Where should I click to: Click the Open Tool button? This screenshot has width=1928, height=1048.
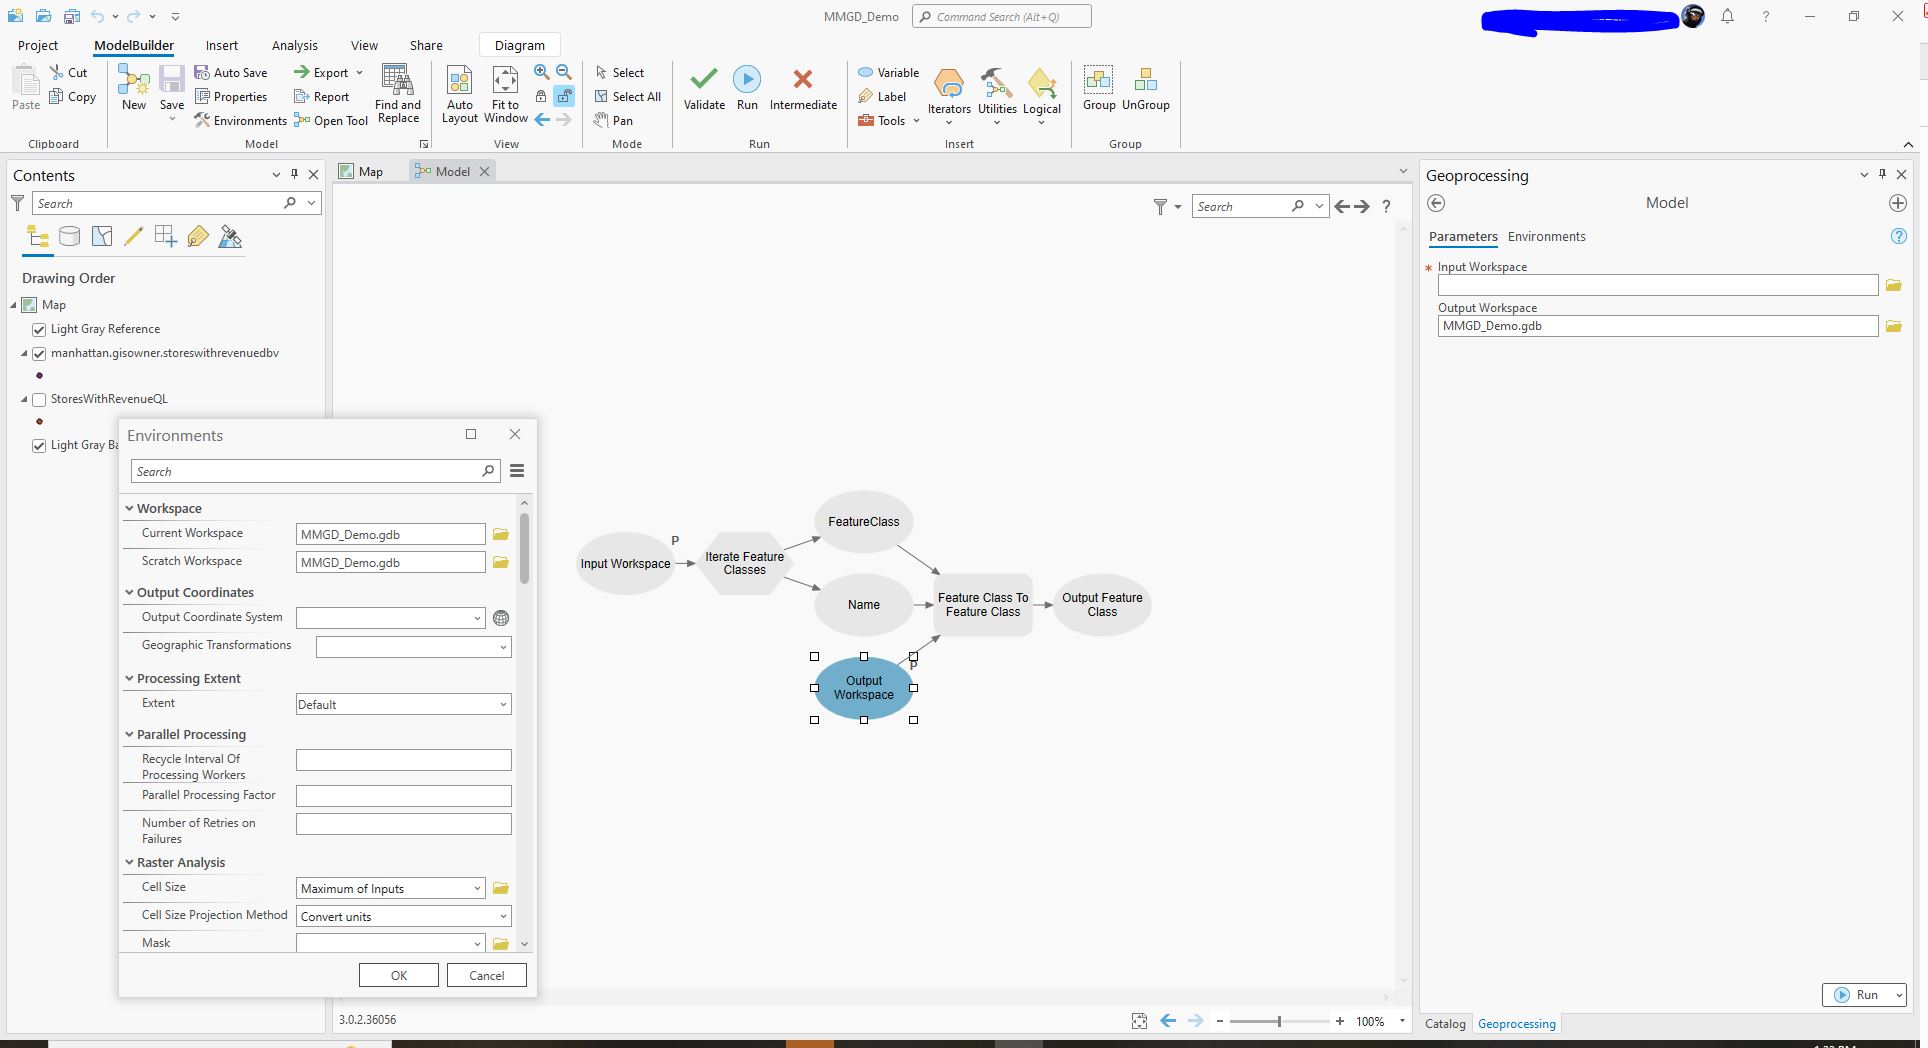coord(331,120)
